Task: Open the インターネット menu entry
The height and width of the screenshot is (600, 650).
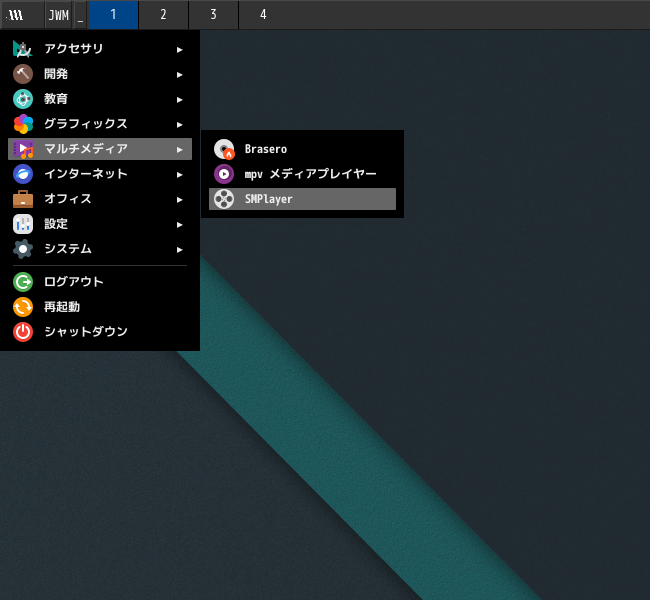Action: (x=100, y=174)
